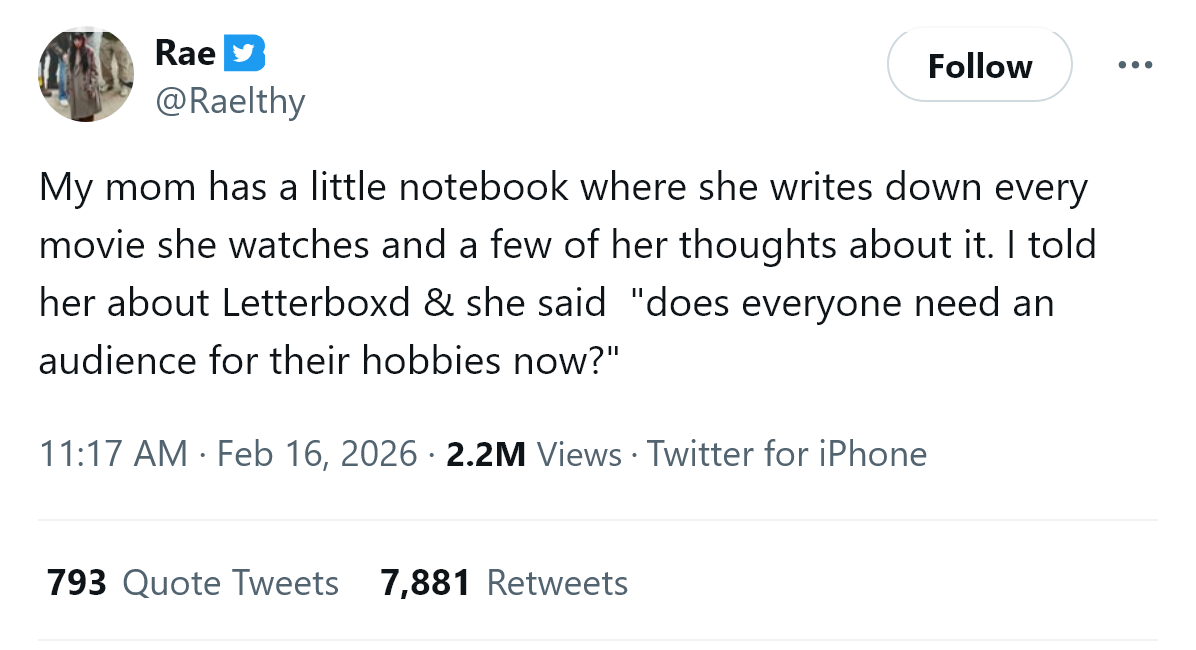Open the @Raelthy handle link

[x=229, y=101]
